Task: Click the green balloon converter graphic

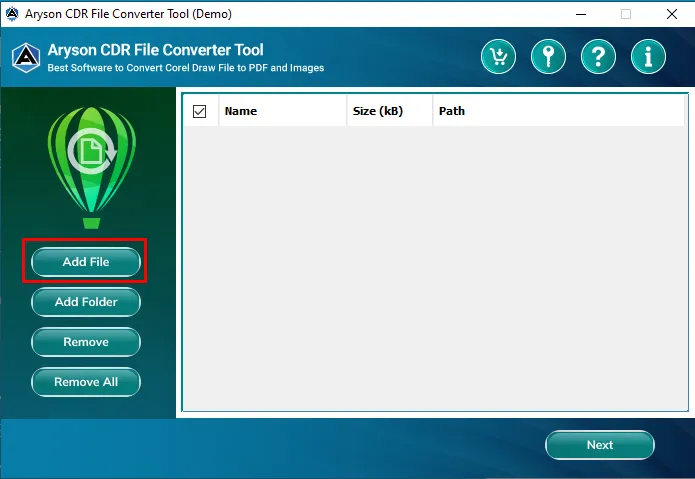Action: pyautogui.click(x=92, y=167)
